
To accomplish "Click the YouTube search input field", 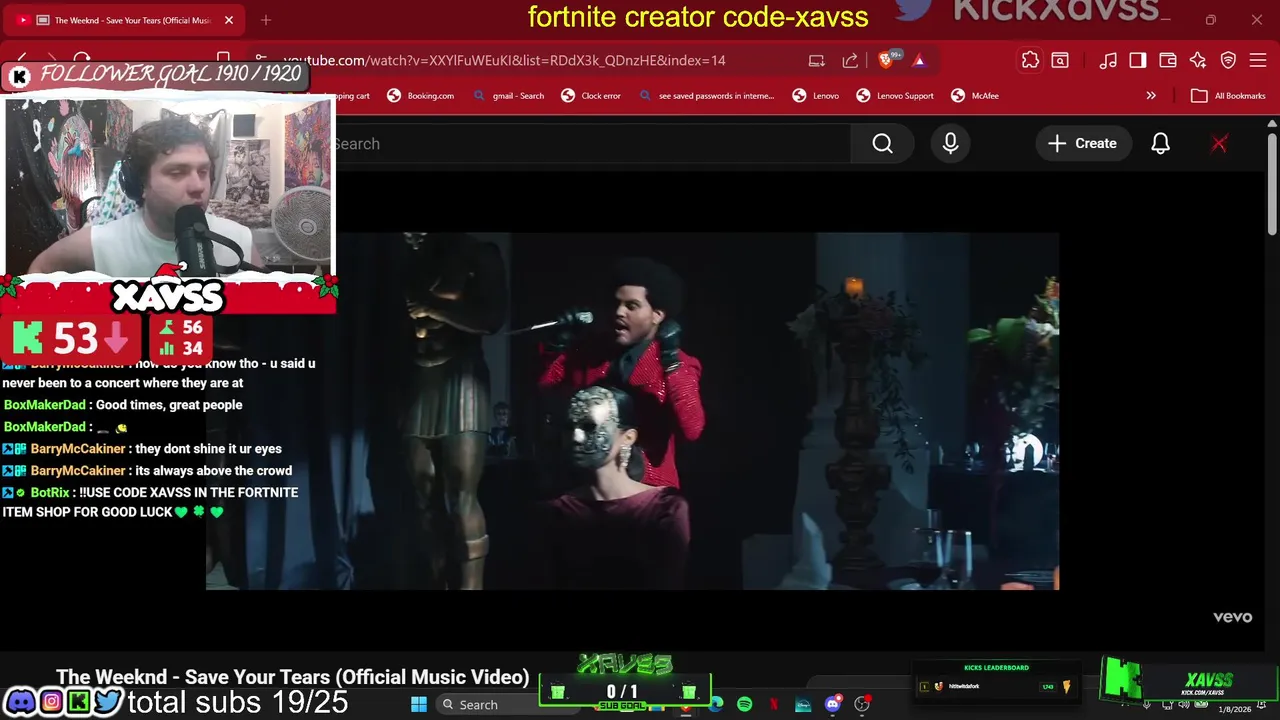I will [590, 144].
